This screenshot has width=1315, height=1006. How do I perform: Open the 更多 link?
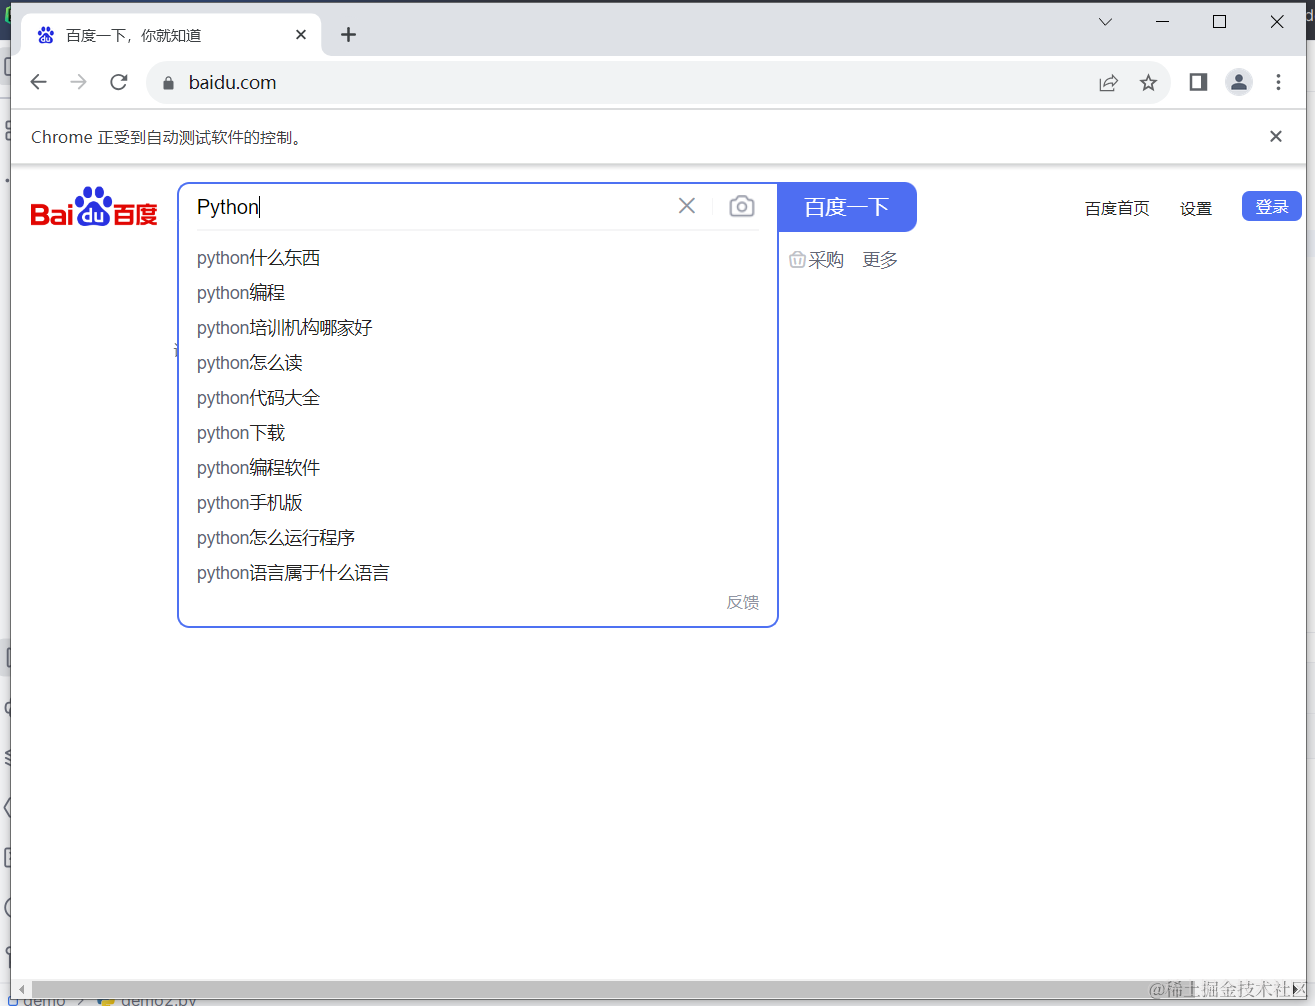[x=880, y=260]
